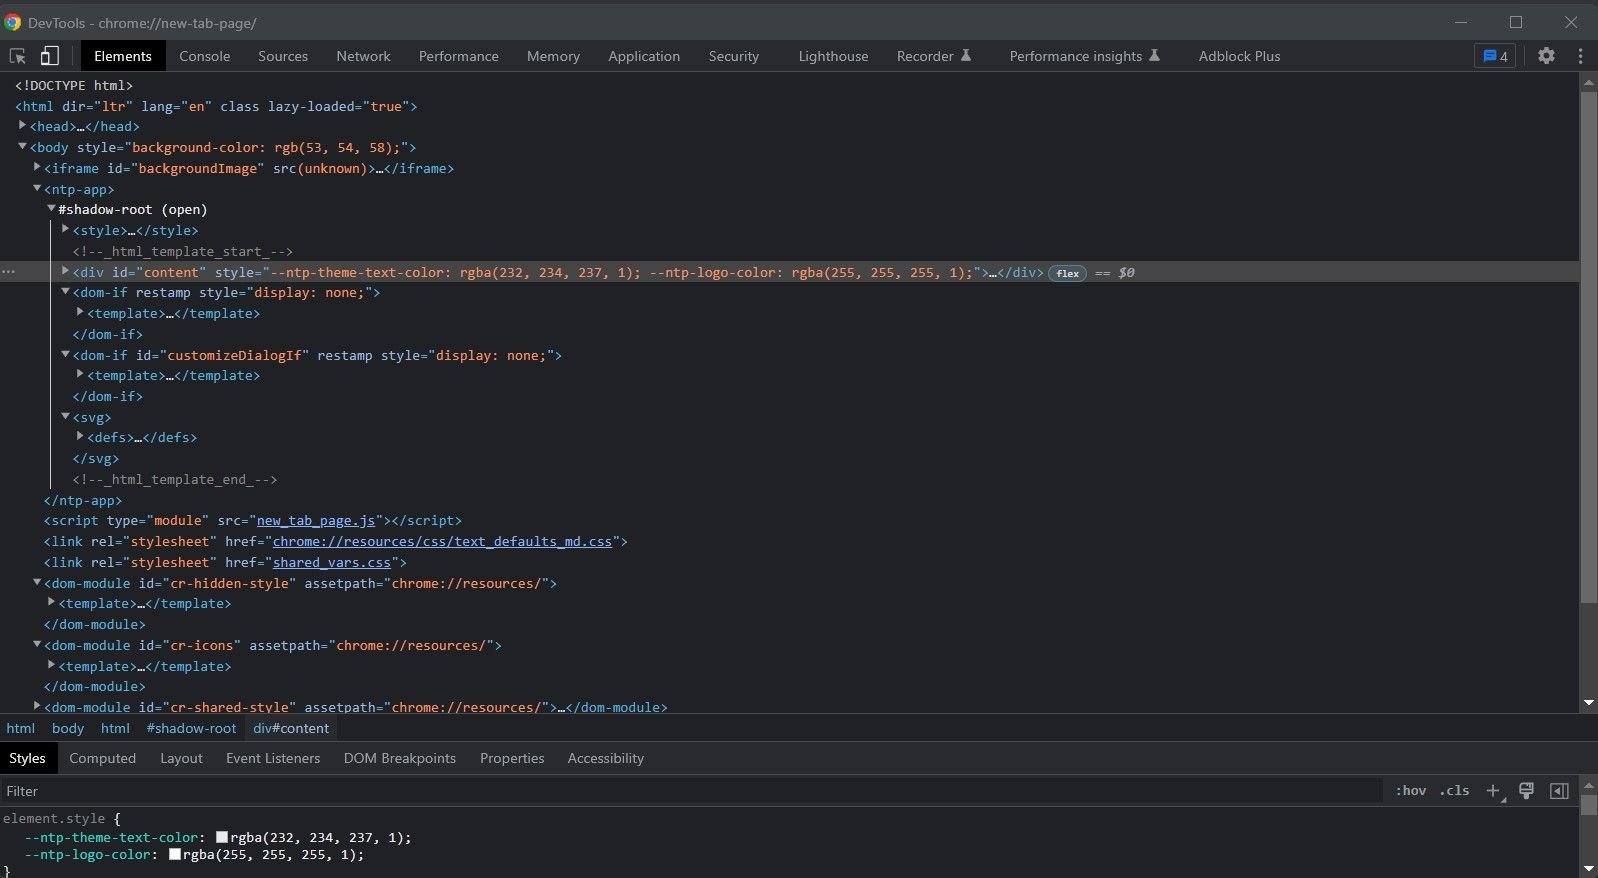Toggle the computed styles sidebar icon
Image resolution: width=1598 pixels, height=878 pixels.
[1559, 791]
